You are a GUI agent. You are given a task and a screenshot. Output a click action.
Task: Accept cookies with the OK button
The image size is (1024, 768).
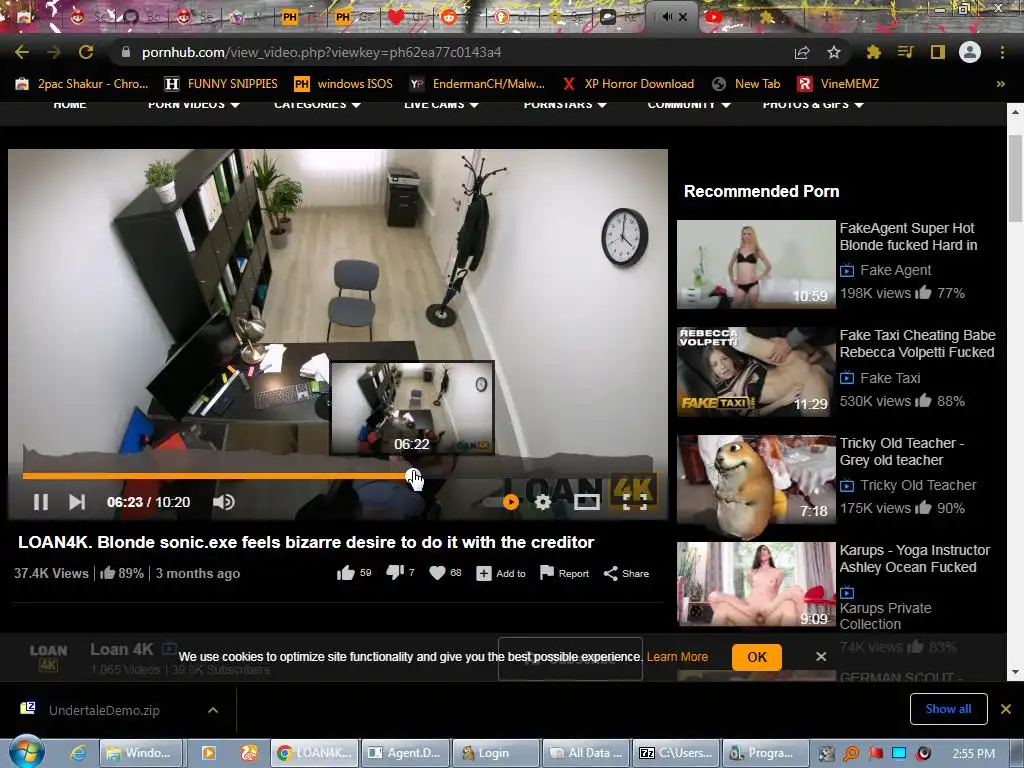756,657
